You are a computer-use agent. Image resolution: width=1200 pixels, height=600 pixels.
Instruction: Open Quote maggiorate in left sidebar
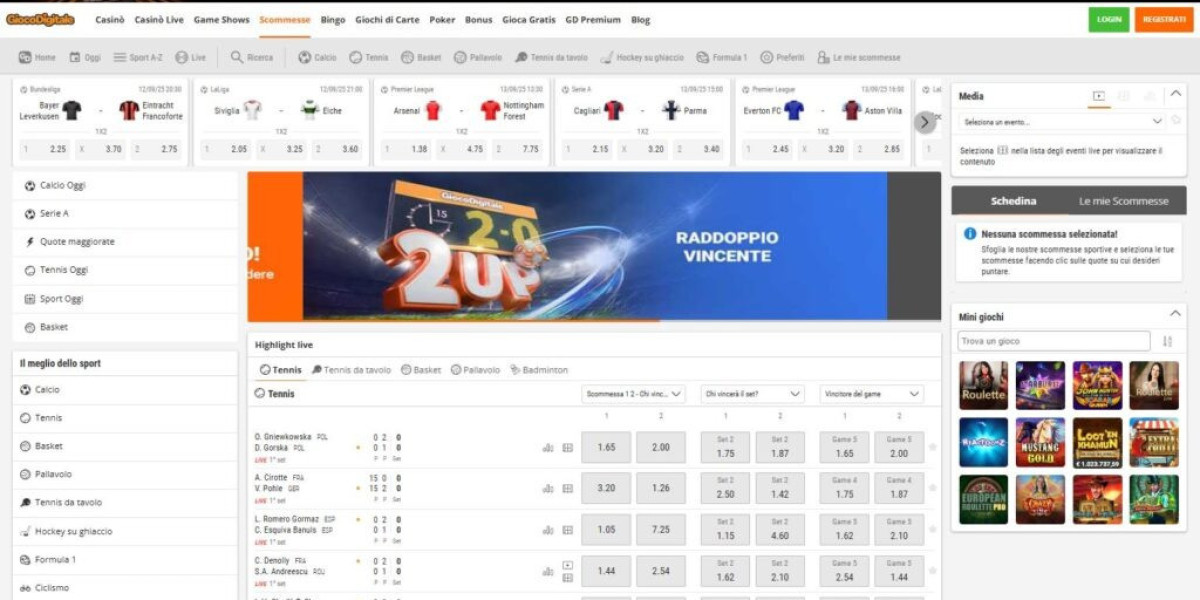pos(125,242)
